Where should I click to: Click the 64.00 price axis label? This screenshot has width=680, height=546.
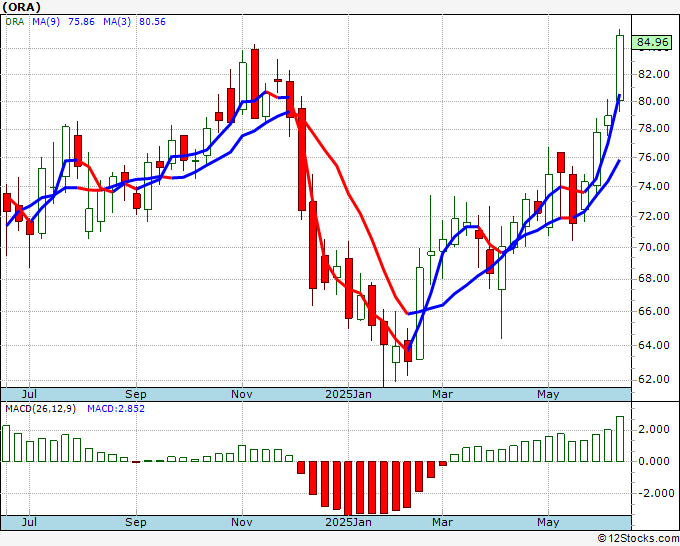654,345
